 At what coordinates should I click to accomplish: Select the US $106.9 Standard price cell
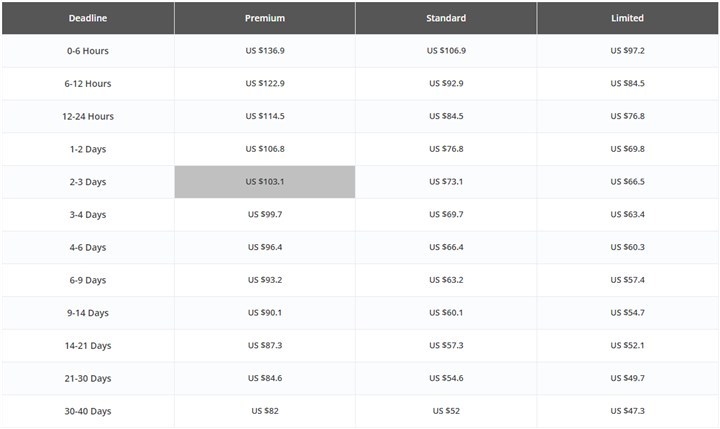point(446,51)
